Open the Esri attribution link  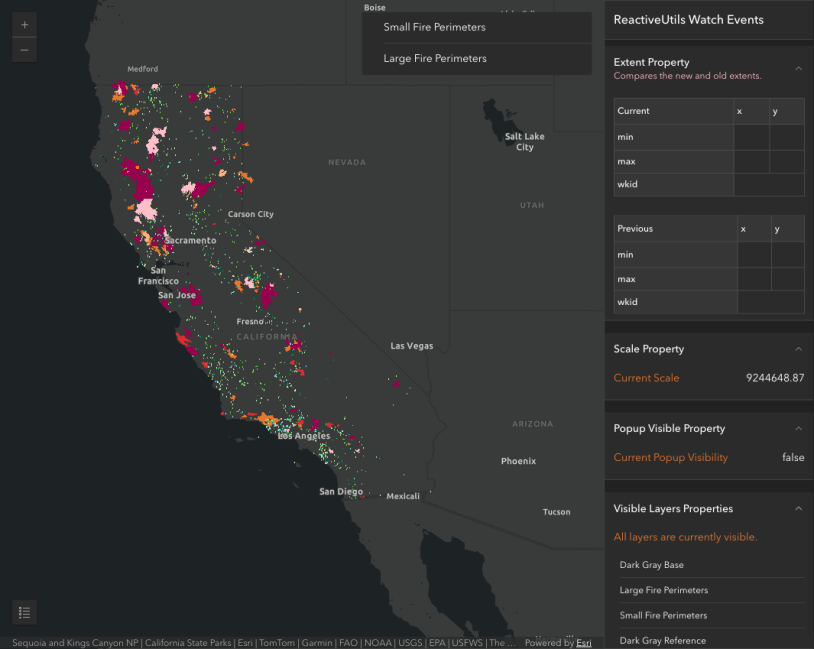(x=584, y=643)
